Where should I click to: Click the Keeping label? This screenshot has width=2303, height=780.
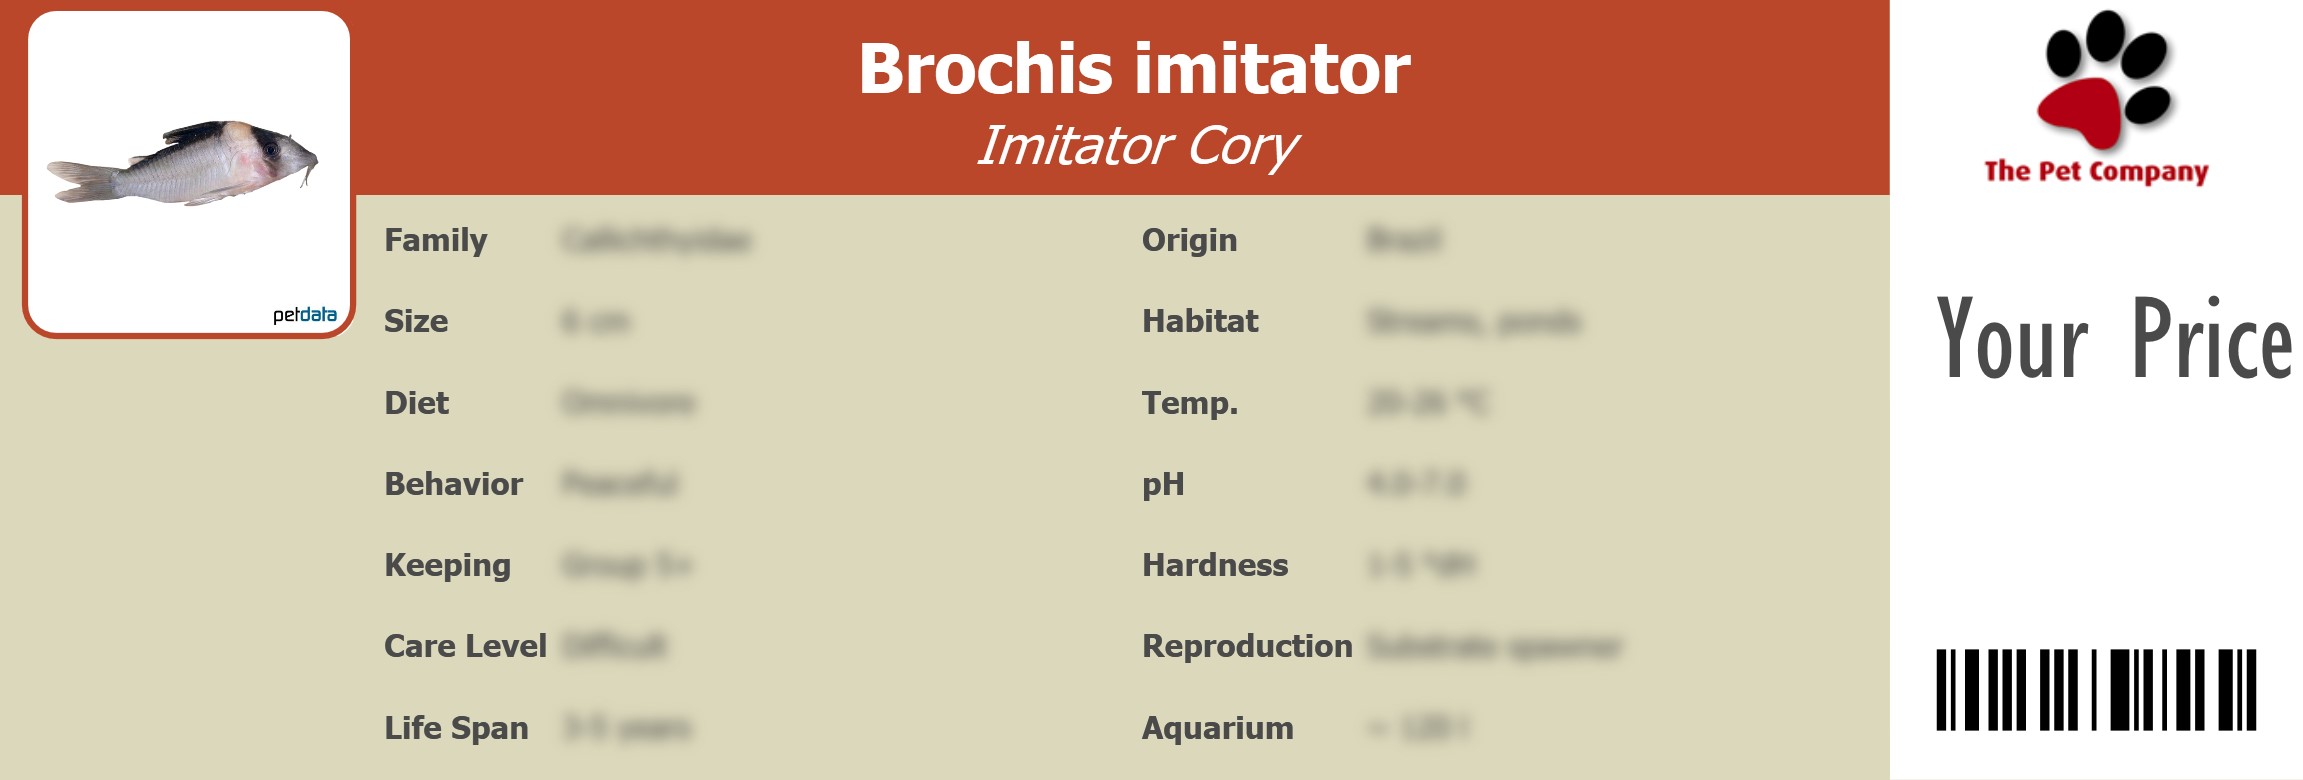[447, 565]
